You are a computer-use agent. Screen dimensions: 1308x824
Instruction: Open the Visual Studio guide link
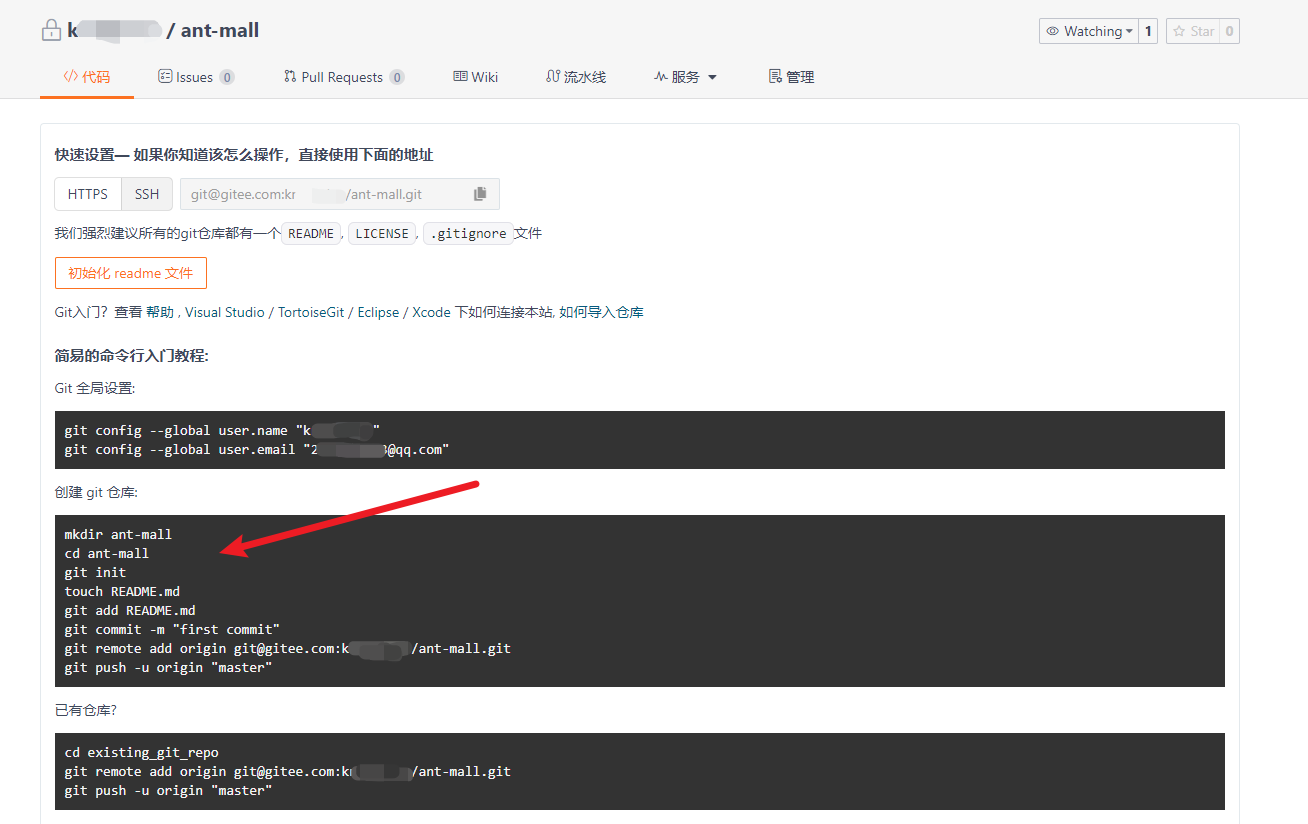click(224, 312)
